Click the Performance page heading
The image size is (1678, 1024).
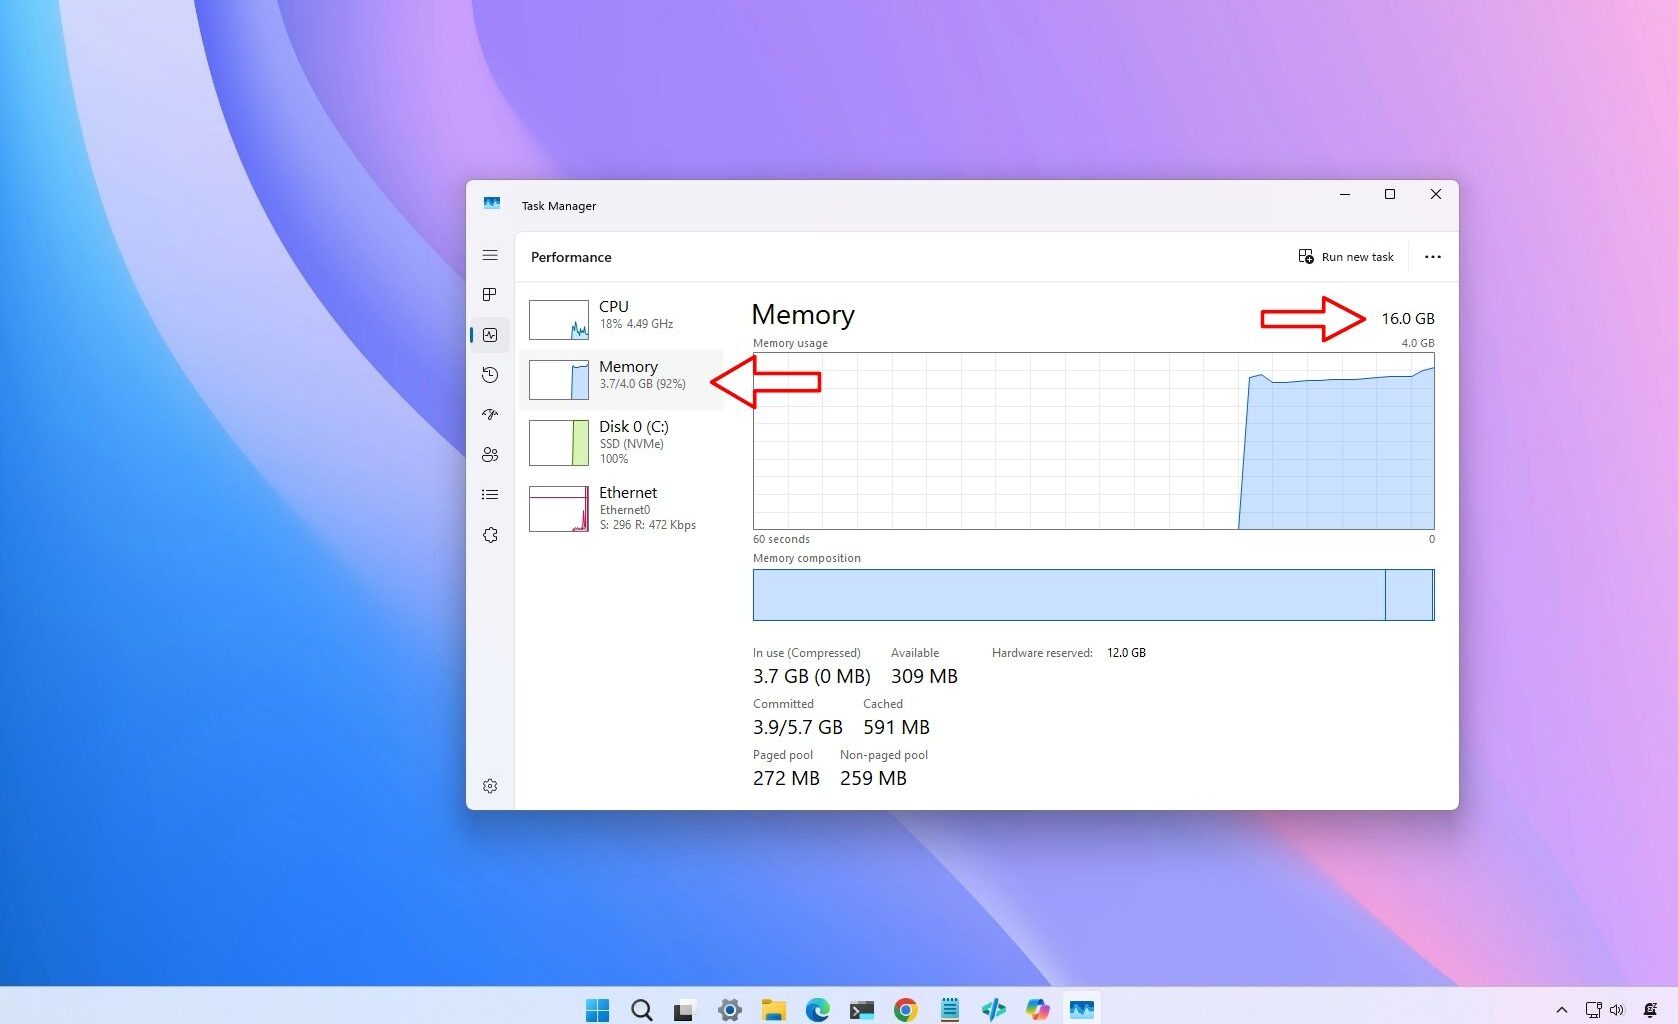click(571, 257)
